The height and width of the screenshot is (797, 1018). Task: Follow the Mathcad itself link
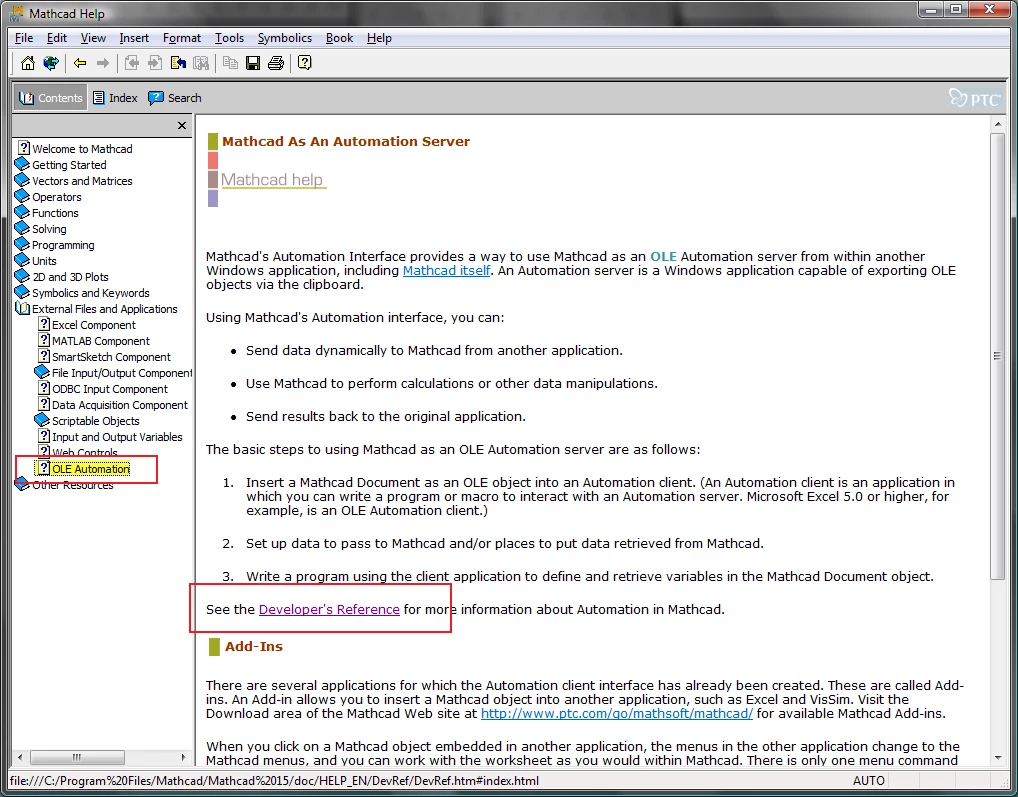tap(447, 271)
